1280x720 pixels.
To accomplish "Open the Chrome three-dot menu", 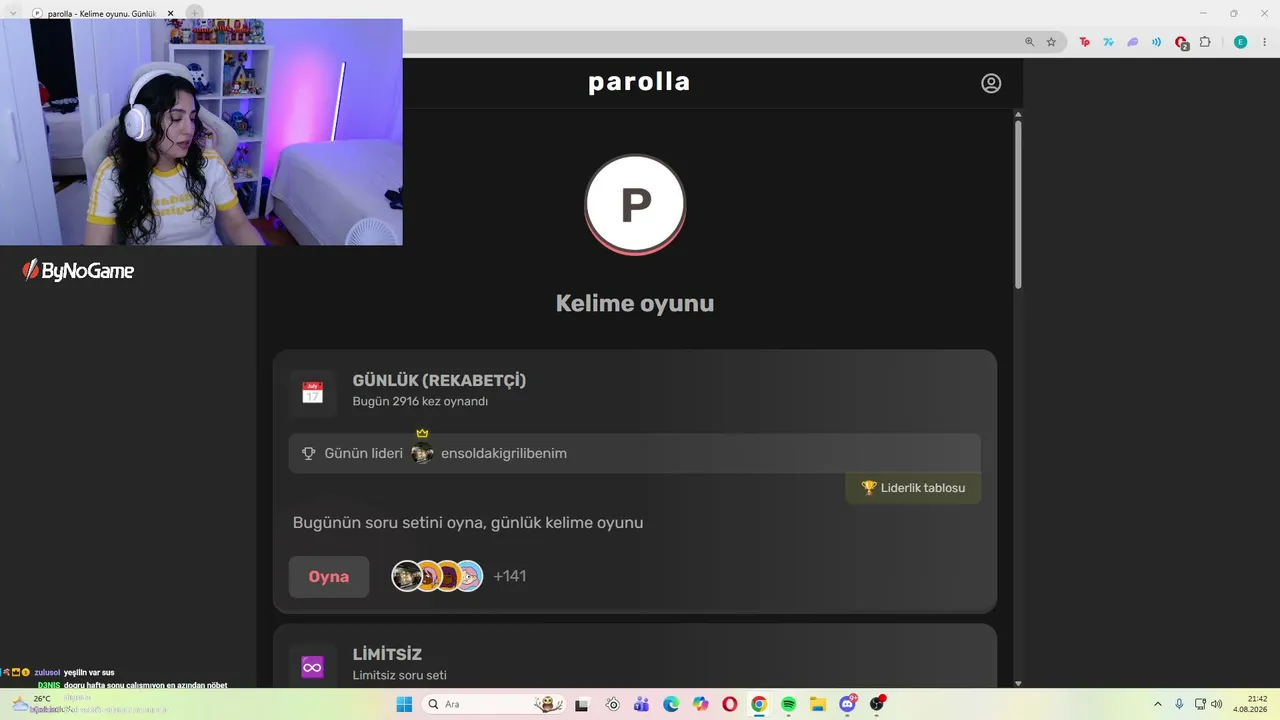I will pos(1264,42).
